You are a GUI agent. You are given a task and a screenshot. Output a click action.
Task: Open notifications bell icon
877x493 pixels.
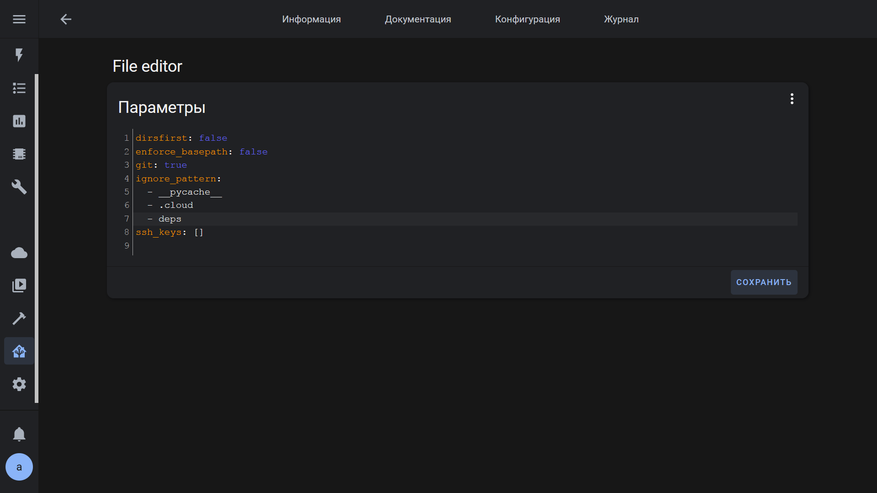19,434
